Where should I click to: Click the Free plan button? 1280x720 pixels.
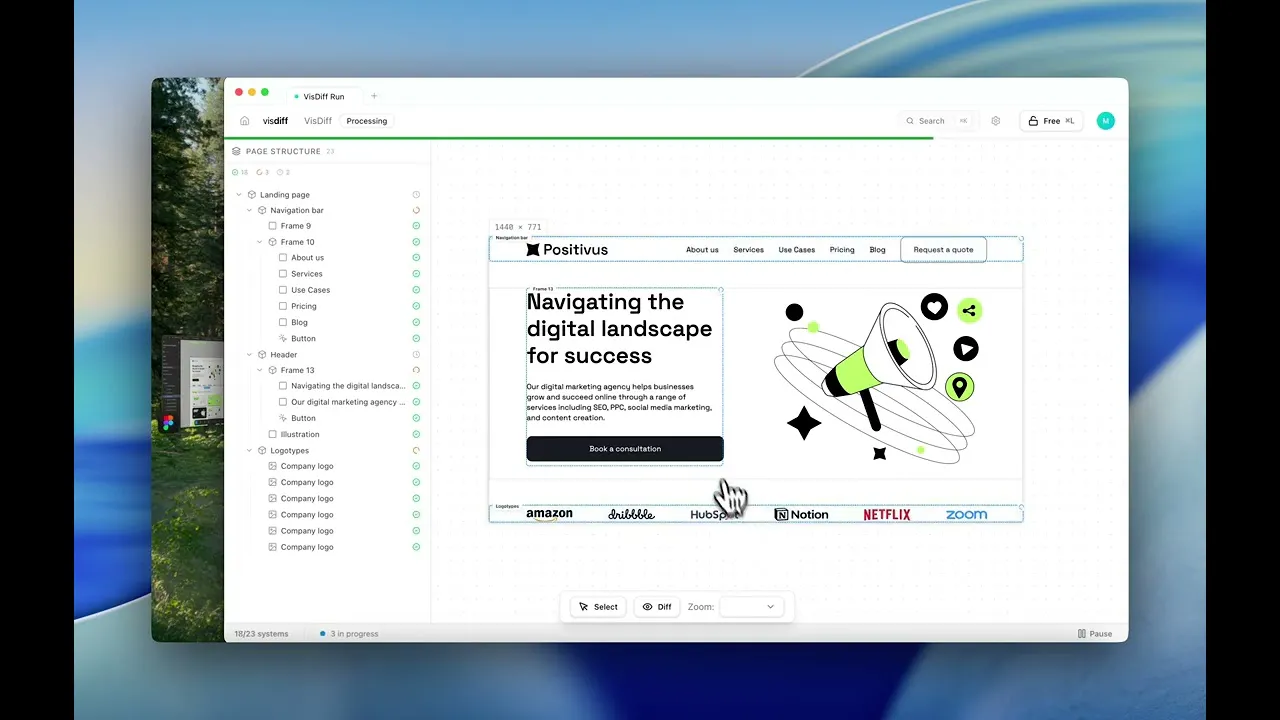click(1051, 121)
